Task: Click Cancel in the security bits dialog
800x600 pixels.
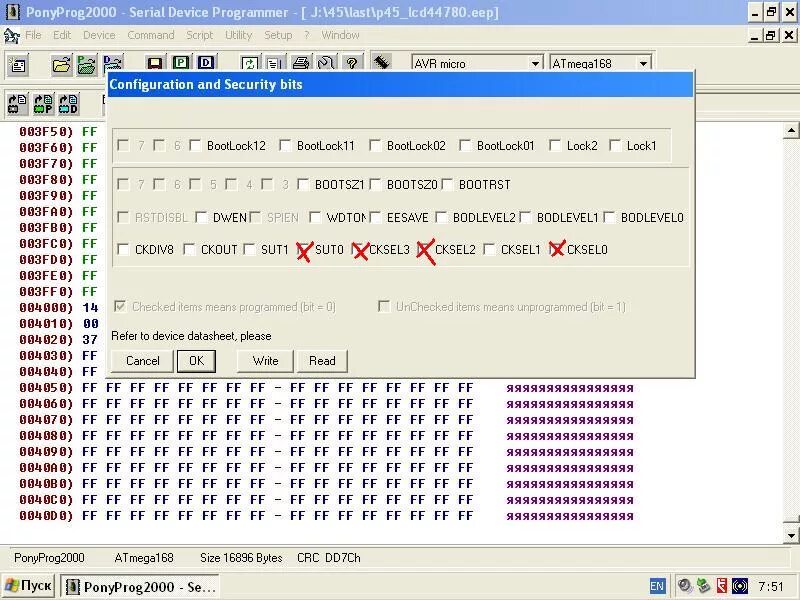Action: (142, 361)
